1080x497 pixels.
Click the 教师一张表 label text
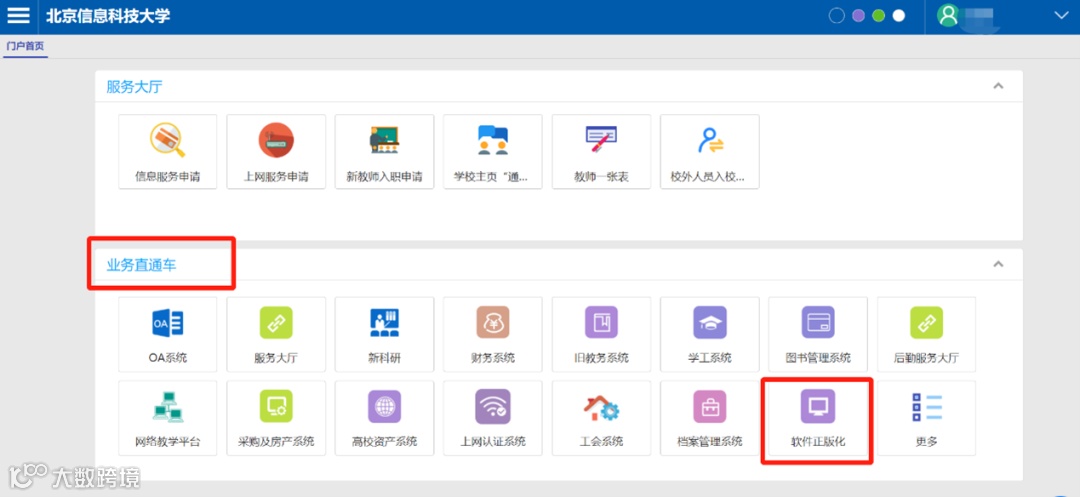pos(601,177)
